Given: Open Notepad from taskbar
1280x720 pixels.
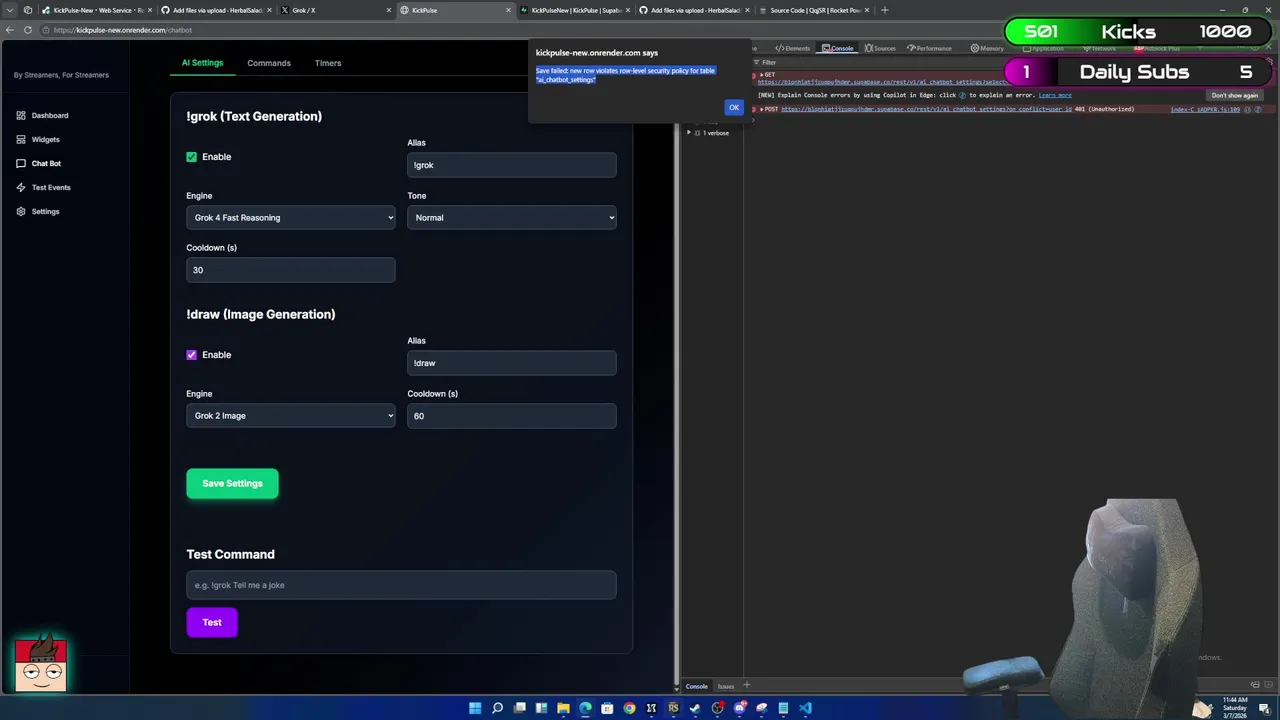Looking at the screenshot, I should pos(783,708).
